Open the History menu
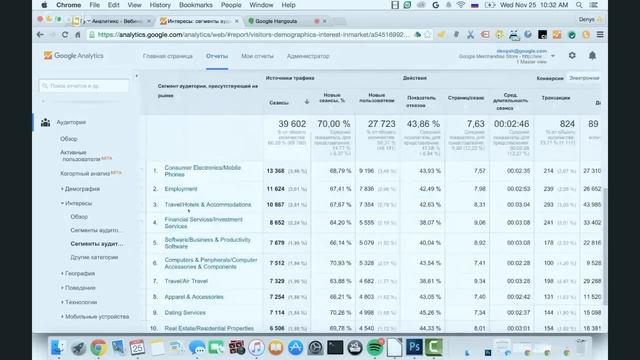 pos(160,5)
